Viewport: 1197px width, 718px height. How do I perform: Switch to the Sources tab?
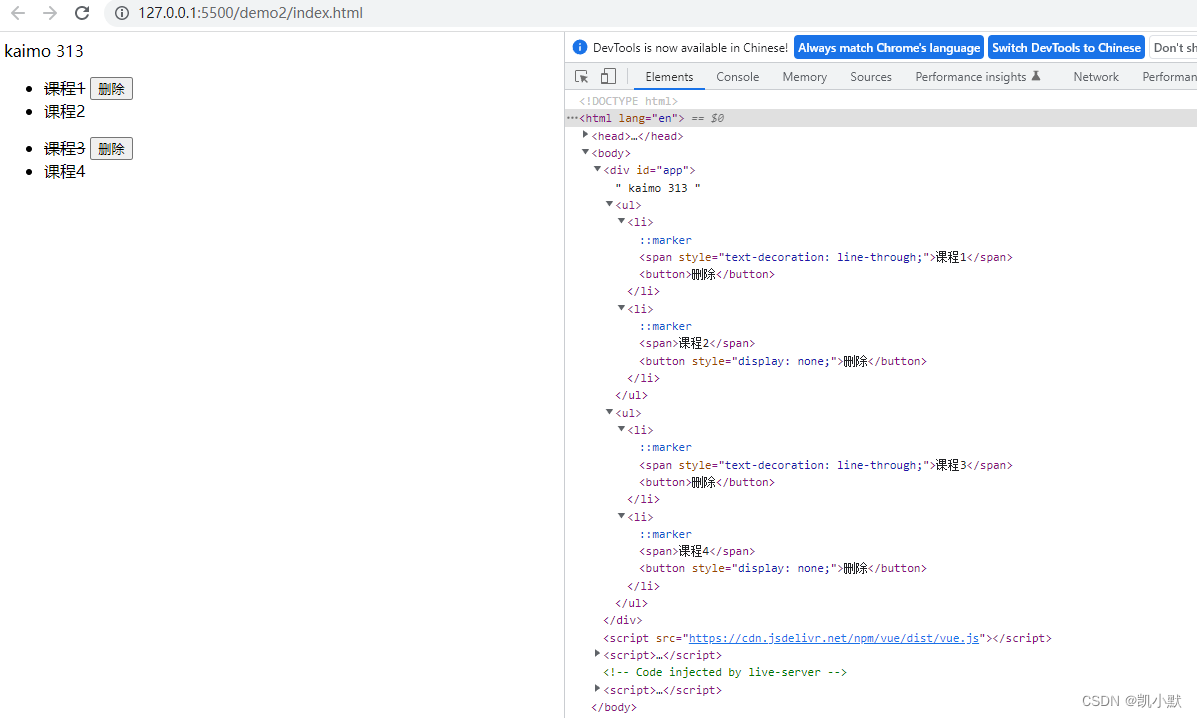tap(871, 76)
